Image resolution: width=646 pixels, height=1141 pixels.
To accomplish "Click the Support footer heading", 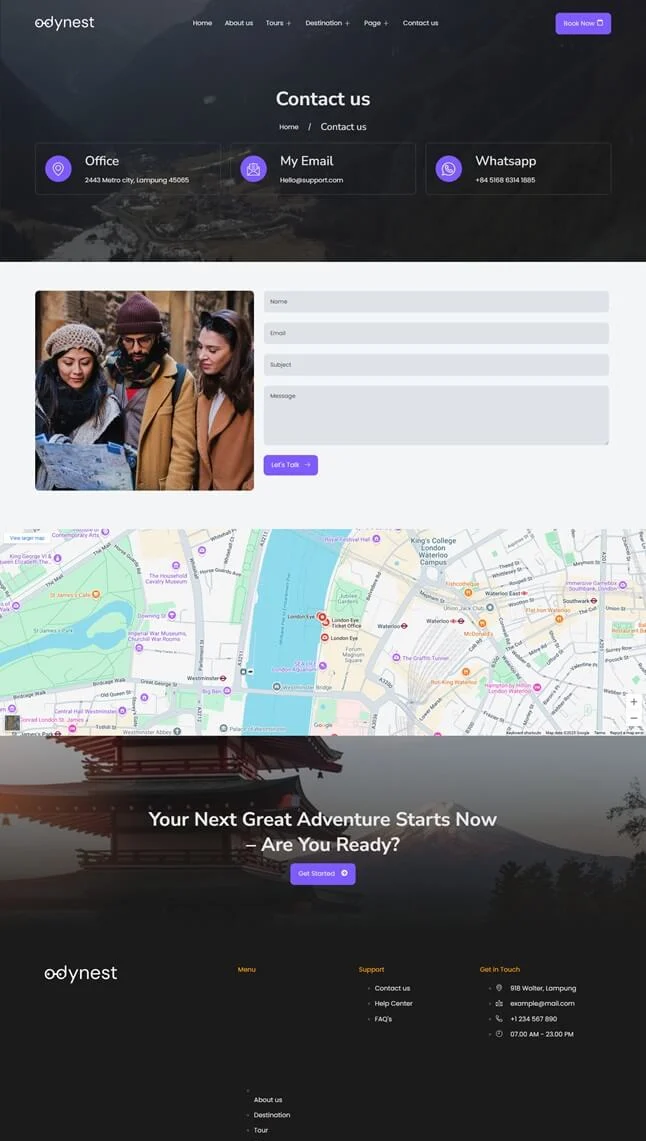I will pos(371,969).
